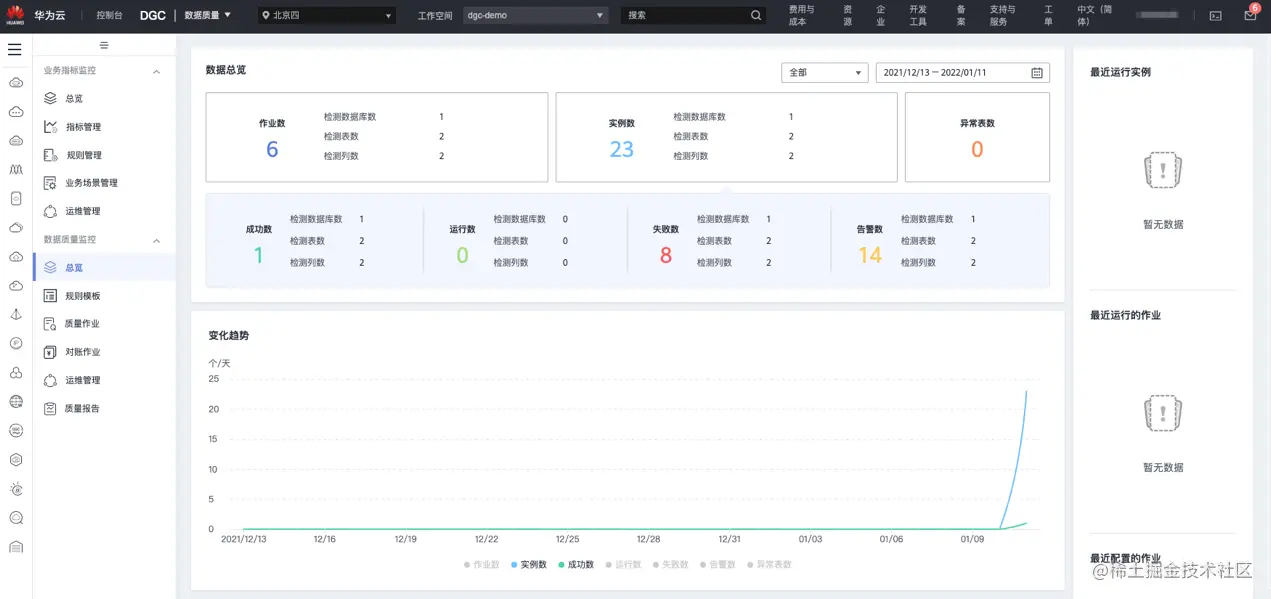This screenshot has height=599, width=1271.
Task: Open 规则管理 via its icon
Action: (50, 155)
